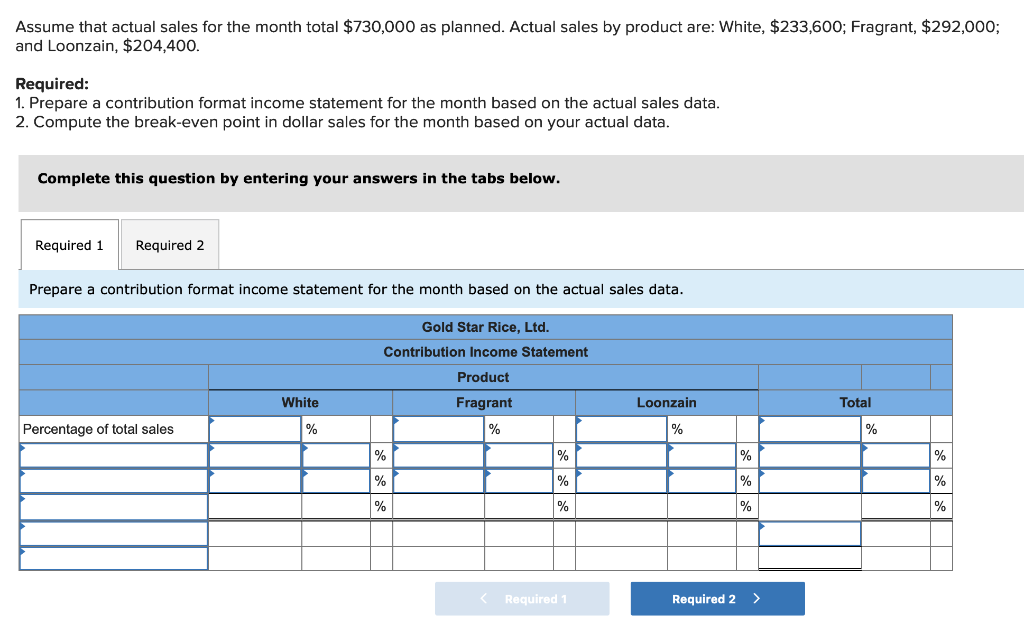Click White percentage of total sales field
1024x643 pixels.
tap(255, 429)
